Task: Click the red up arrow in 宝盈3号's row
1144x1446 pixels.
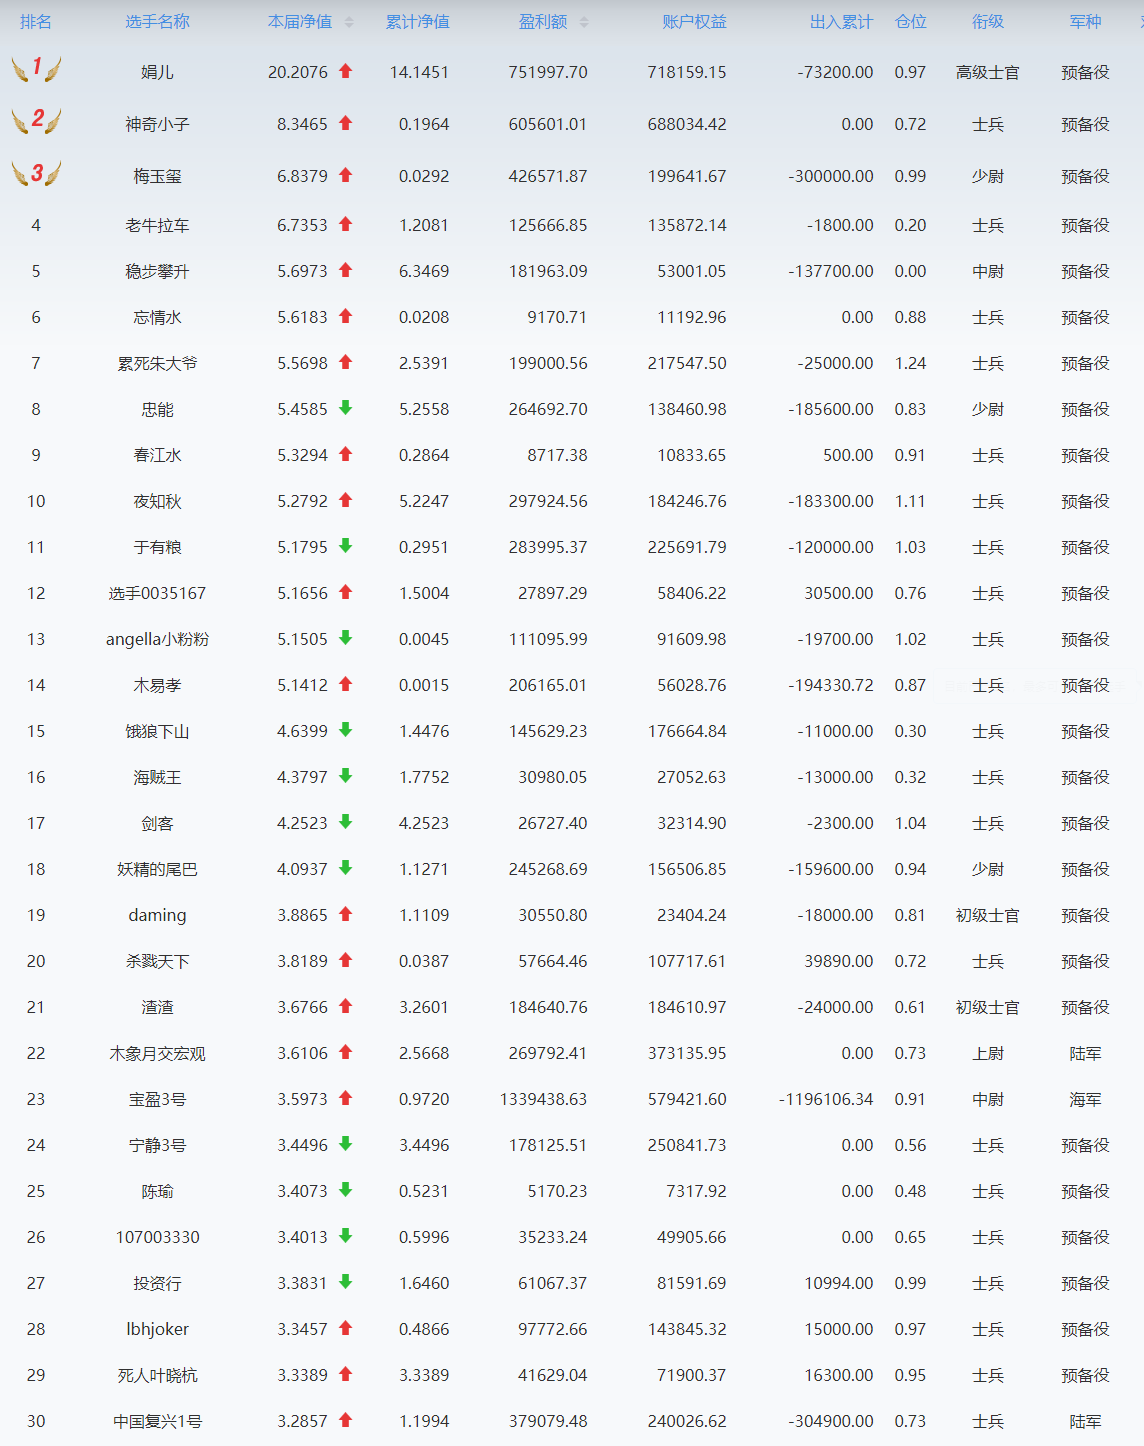Action: tap(345, 1098)
